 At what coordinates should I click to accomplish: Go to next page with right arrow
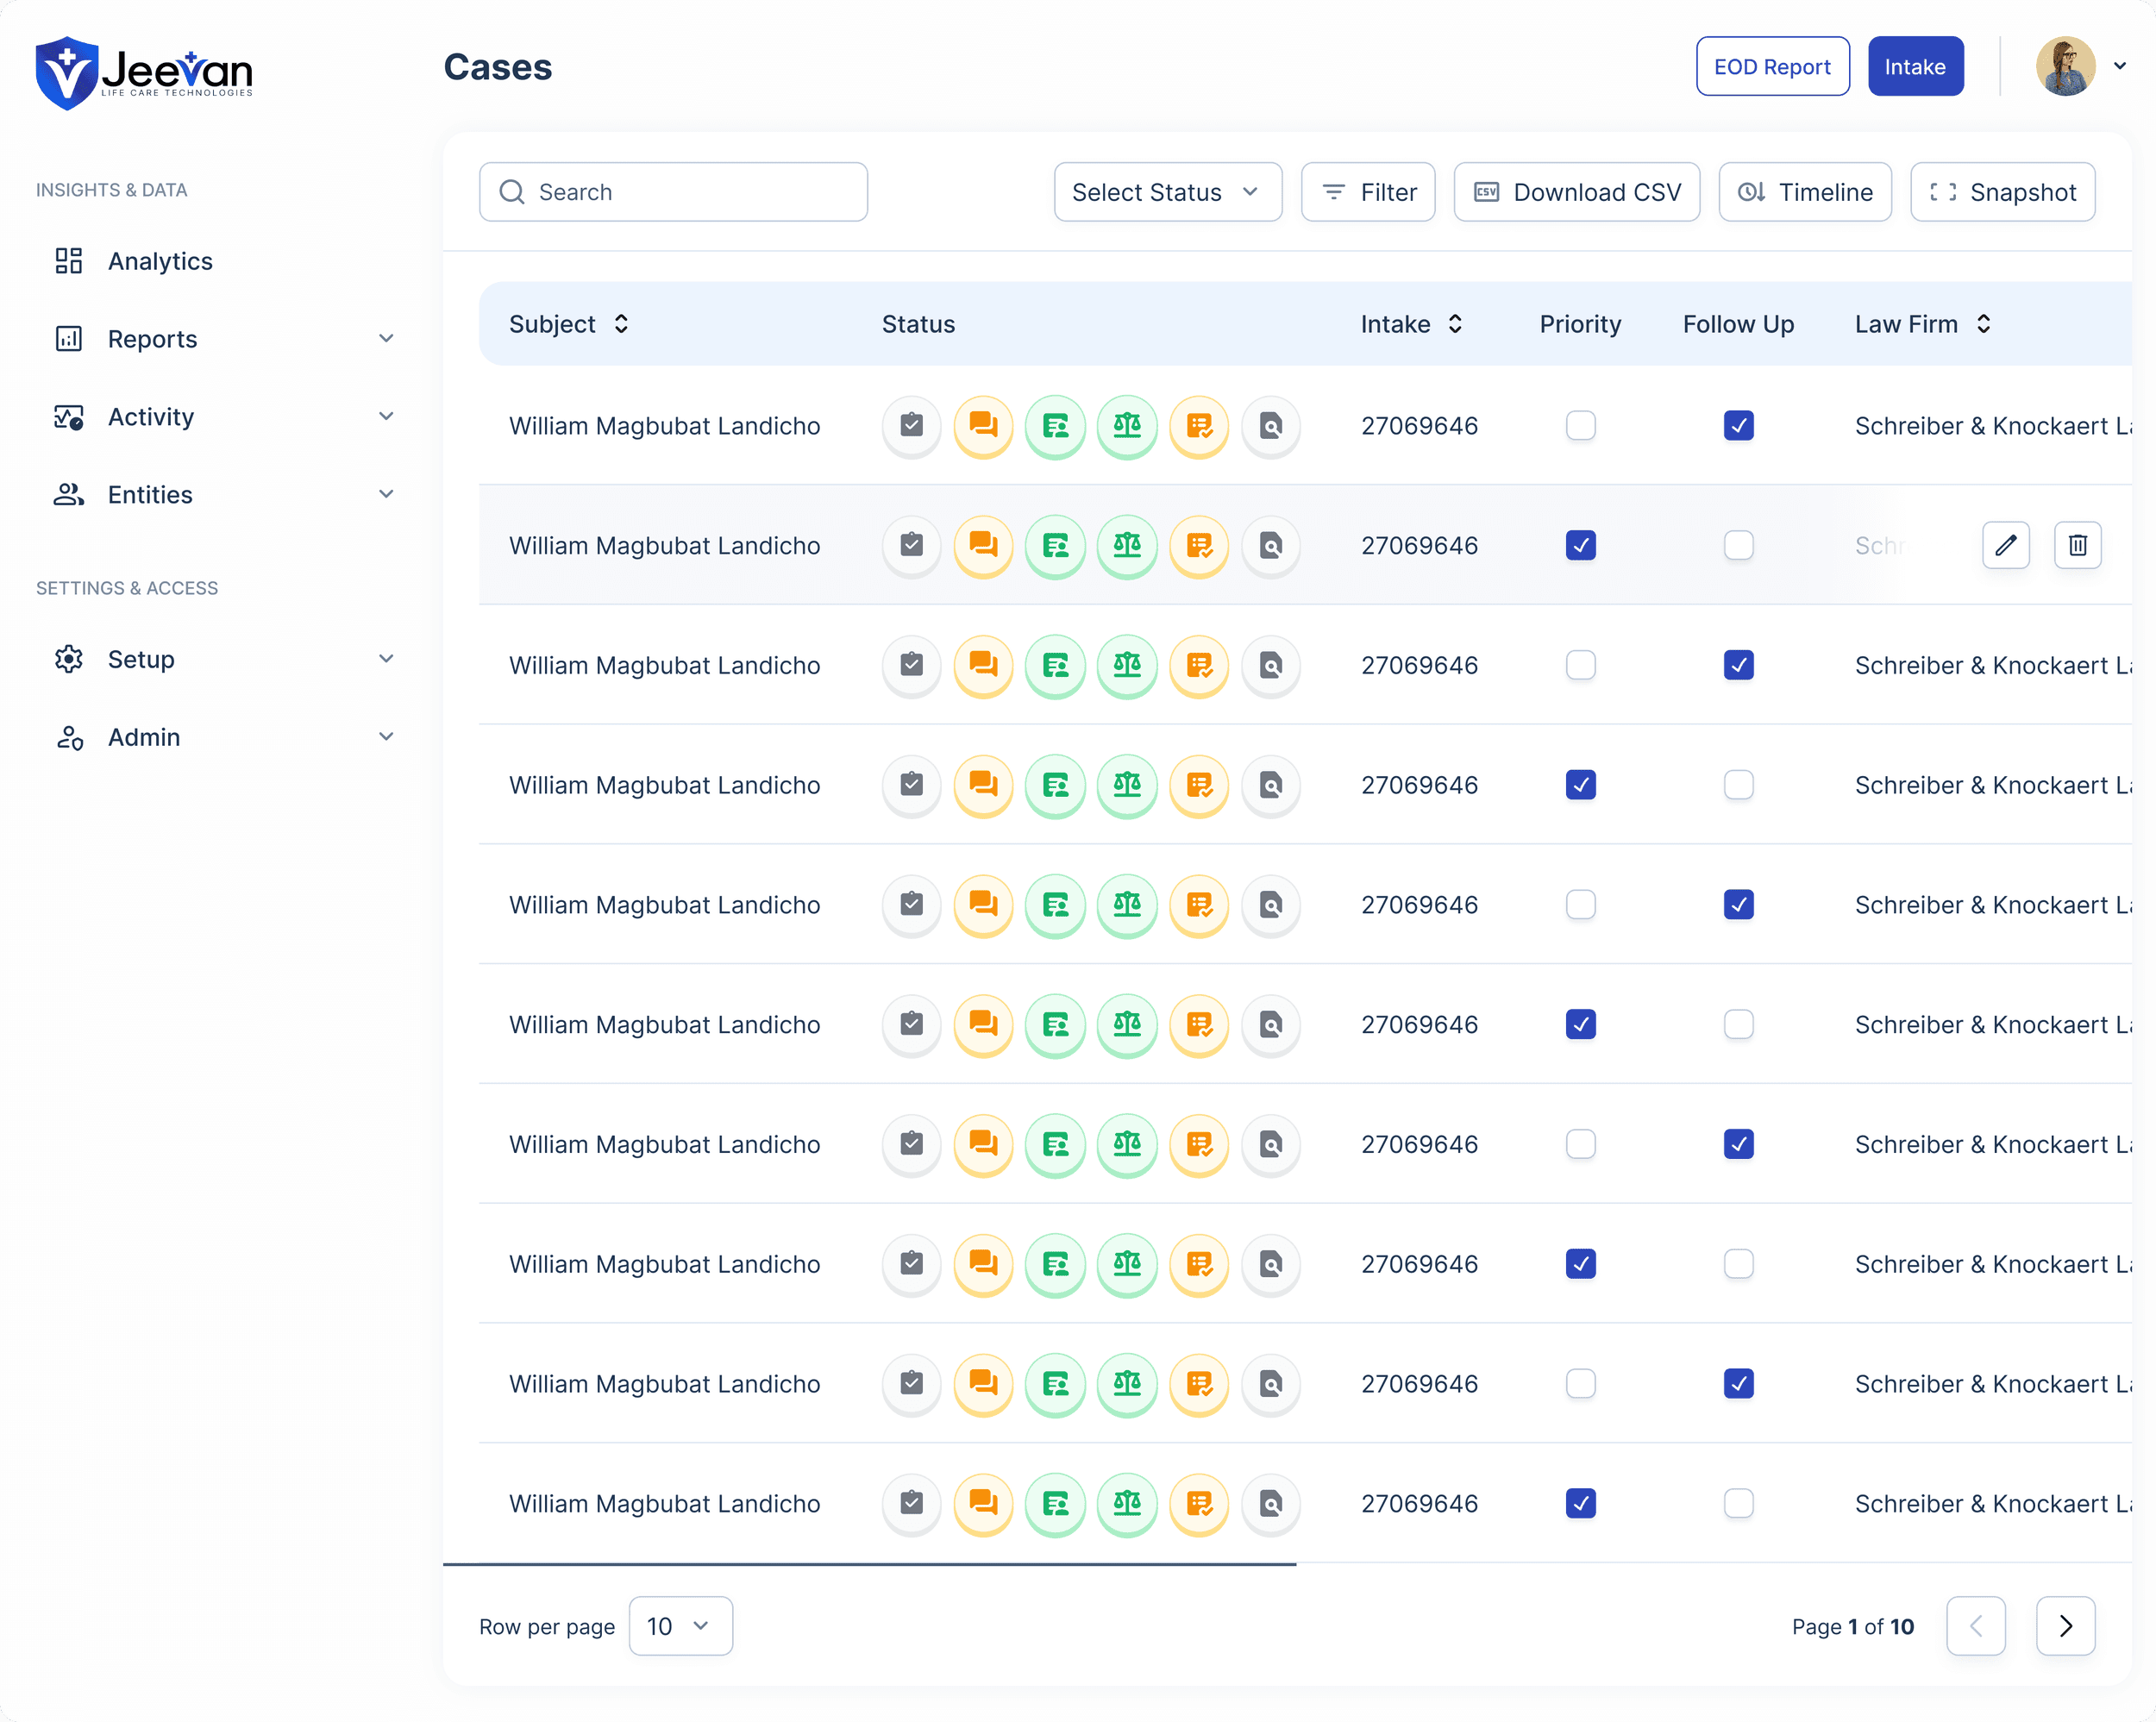click(x=2065, y=1626)
